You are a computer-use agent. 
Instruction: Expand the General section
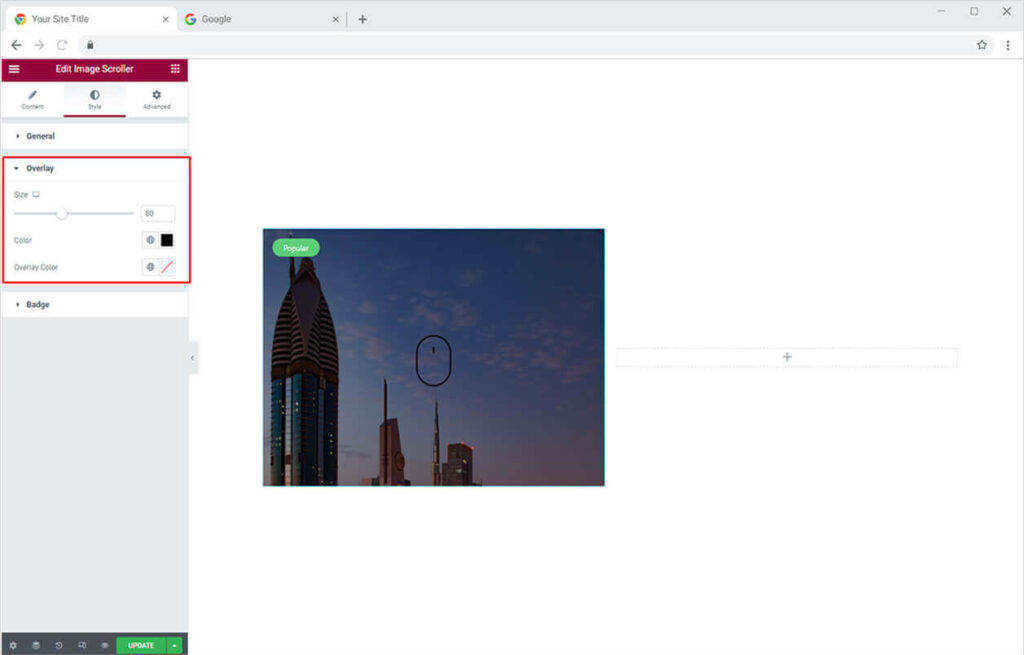click(x=40, y=136)
